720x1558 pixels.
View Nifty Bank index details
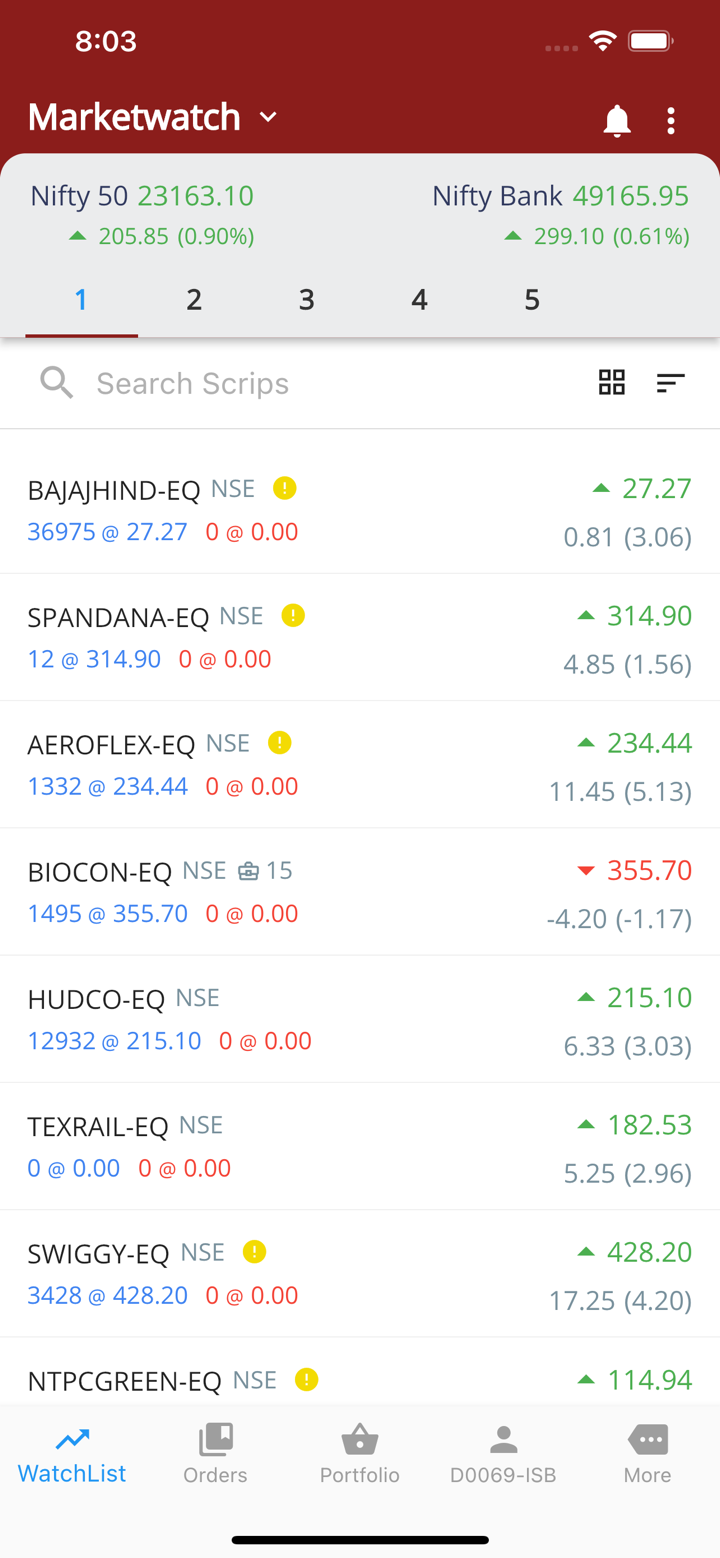click(x=560, y=213)
